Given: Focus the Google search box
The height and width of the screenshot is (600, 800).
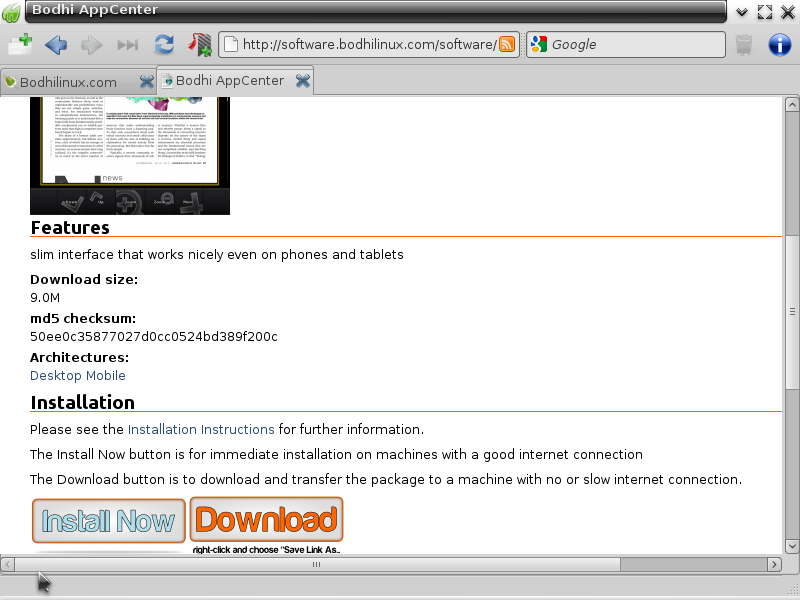Looking at the screenshot, I should 626,44.
